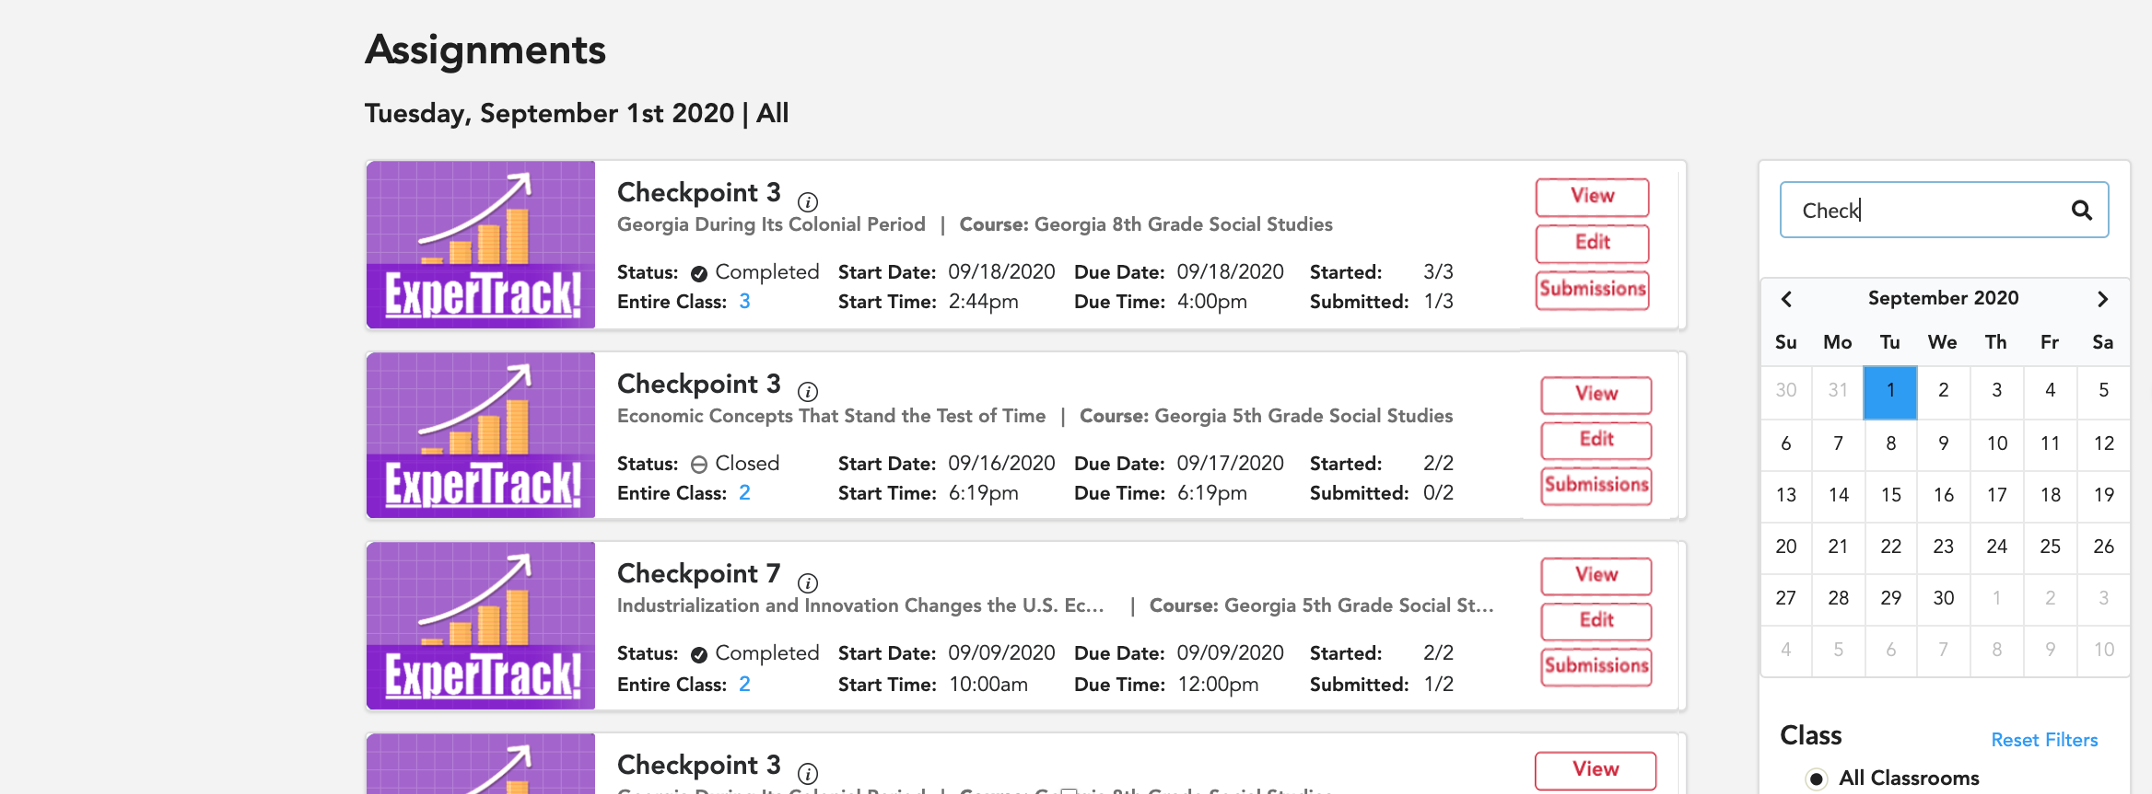This screenshot has height=794, width=2152.
Task: Open Submissions for Economic Concepts checkpoint
Action: 1596,486
